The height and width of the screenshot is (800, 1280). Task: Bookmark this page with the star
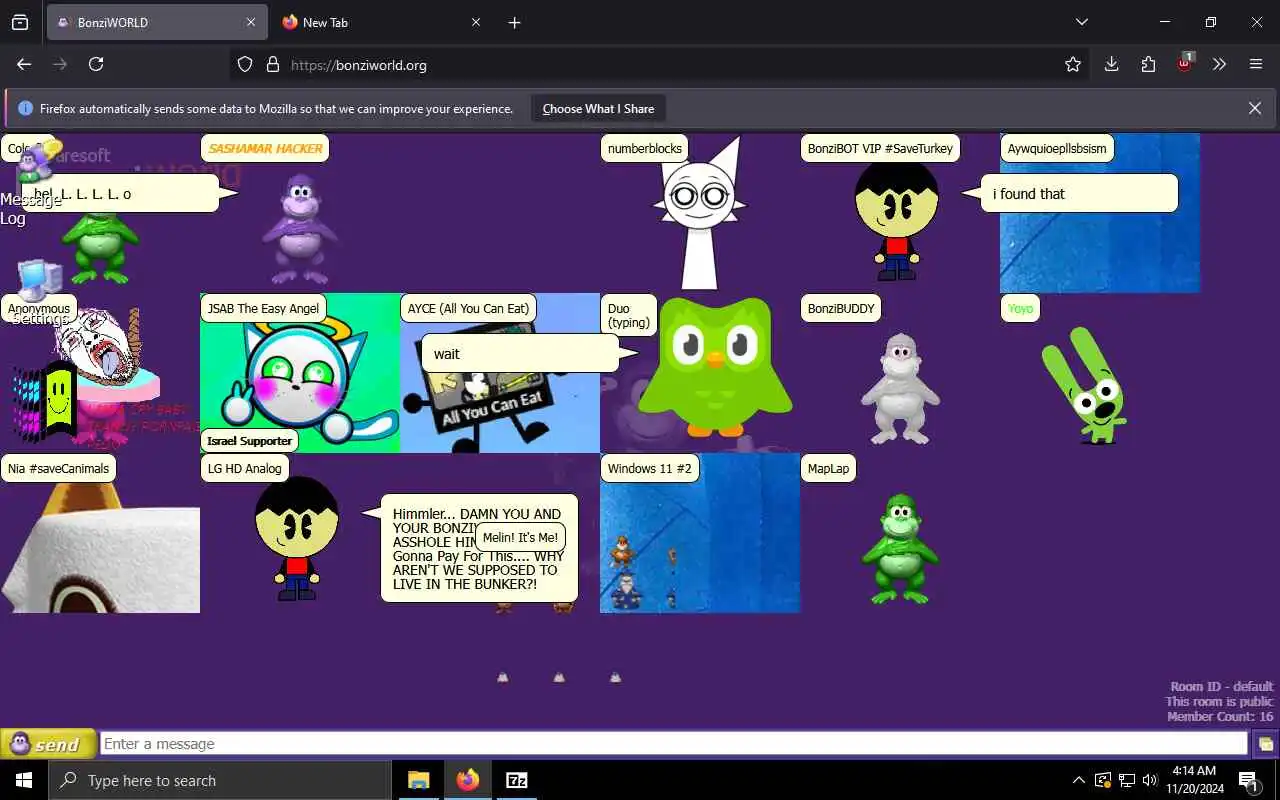click(x=1073, y=64)
